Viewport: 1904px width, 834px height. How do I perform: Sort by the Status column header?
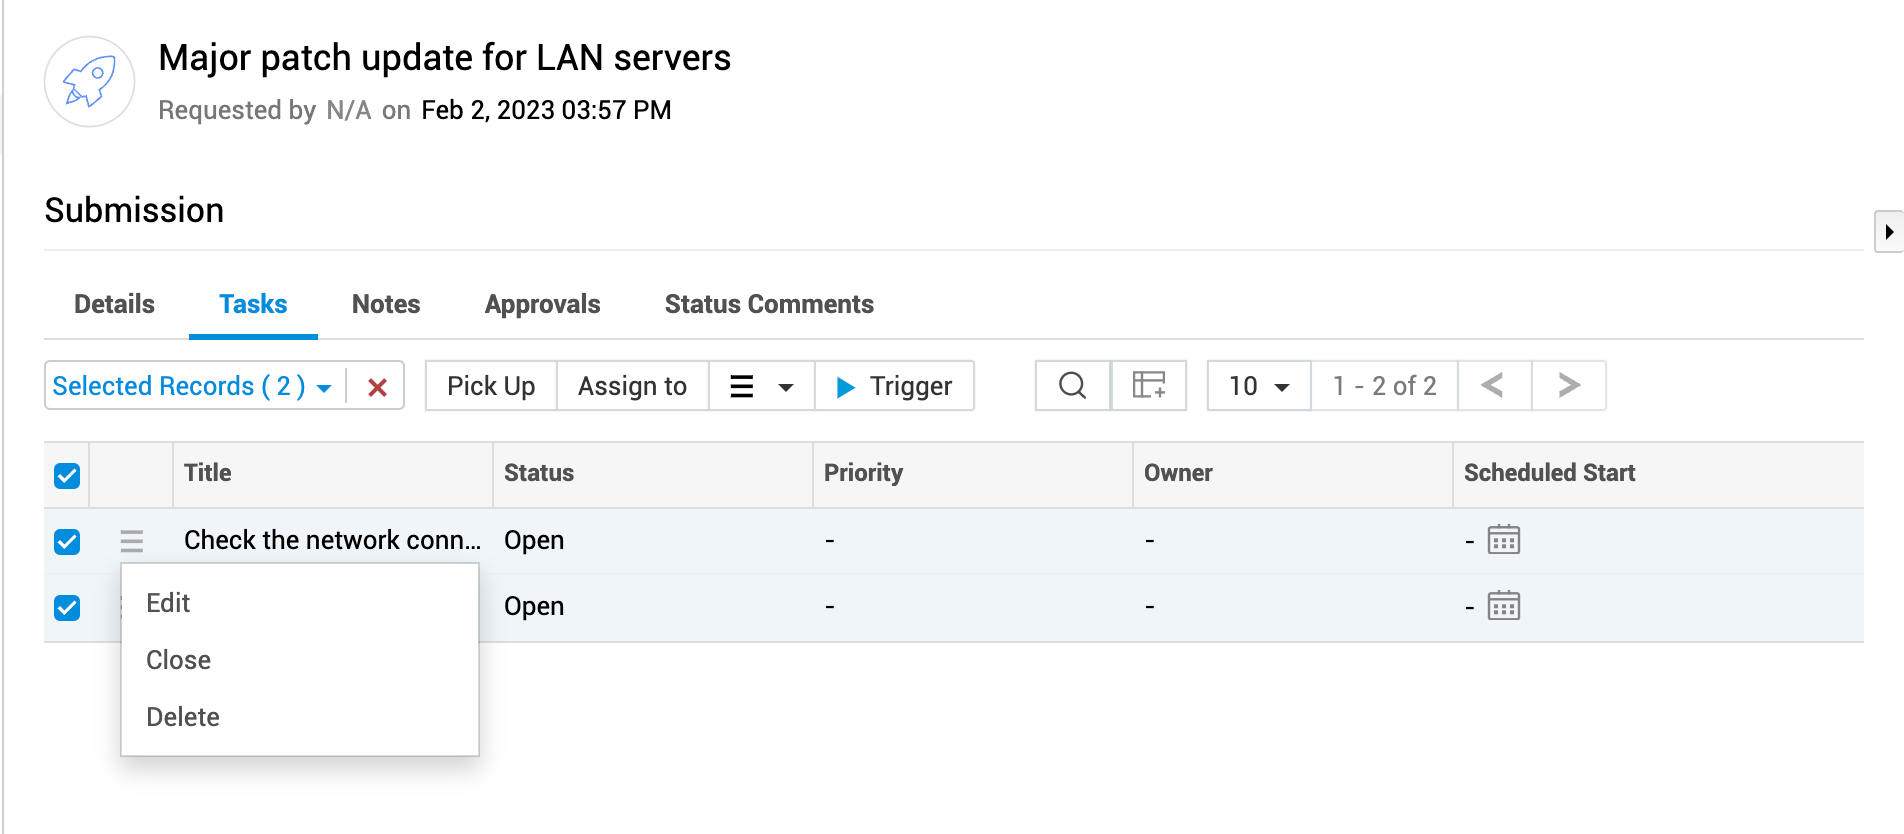point(539,473)
